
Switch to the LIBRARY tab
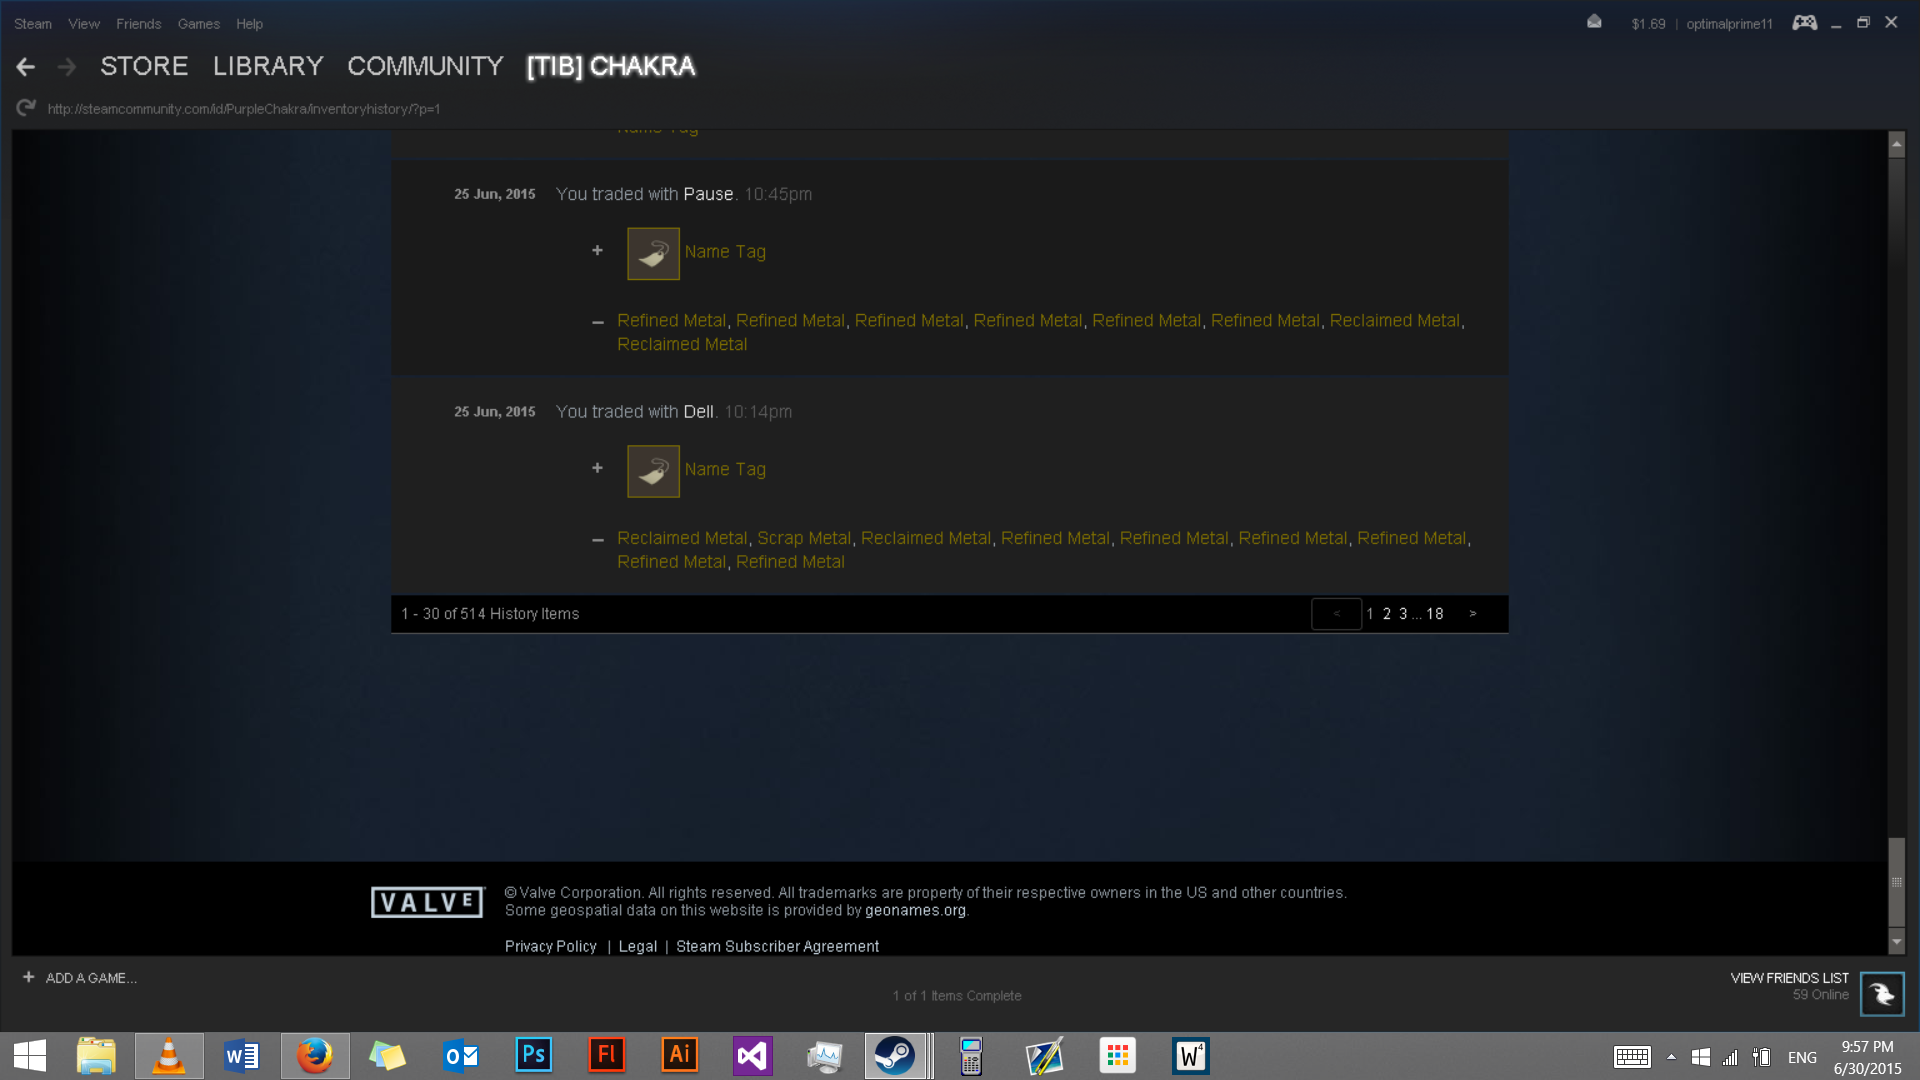[267, 66]
